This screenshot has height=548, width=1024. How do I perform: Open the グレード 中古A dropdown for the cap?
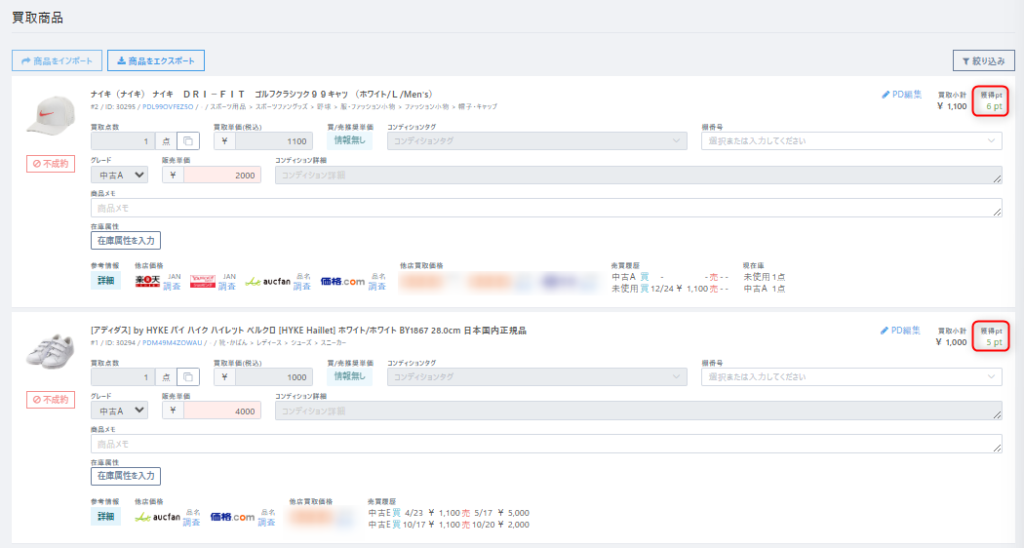click(120, 175)
